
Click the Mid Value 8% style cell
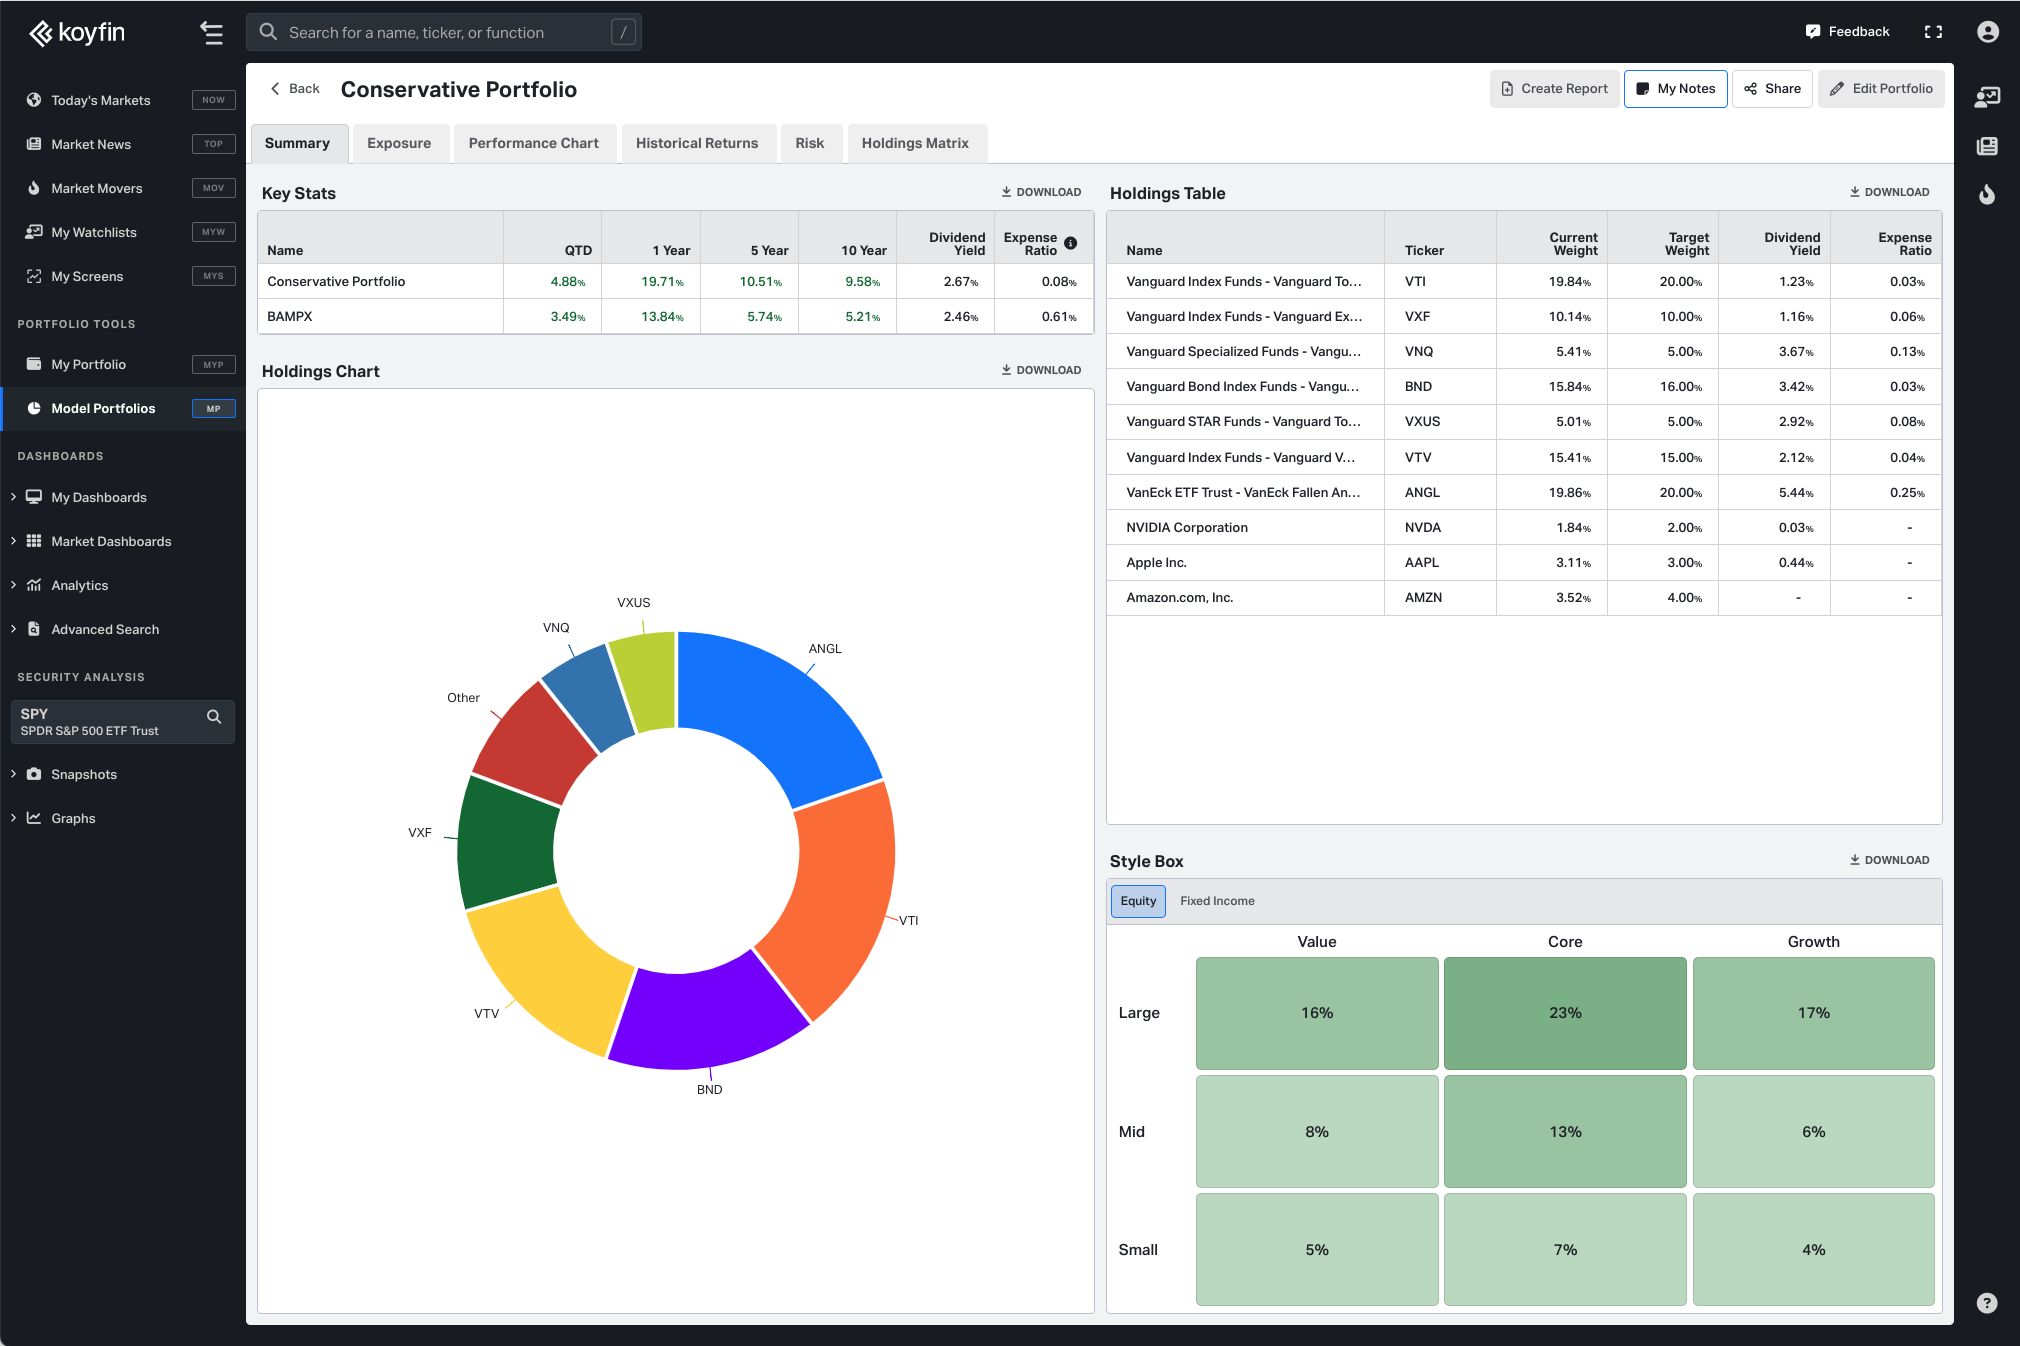(1317, 1132)
